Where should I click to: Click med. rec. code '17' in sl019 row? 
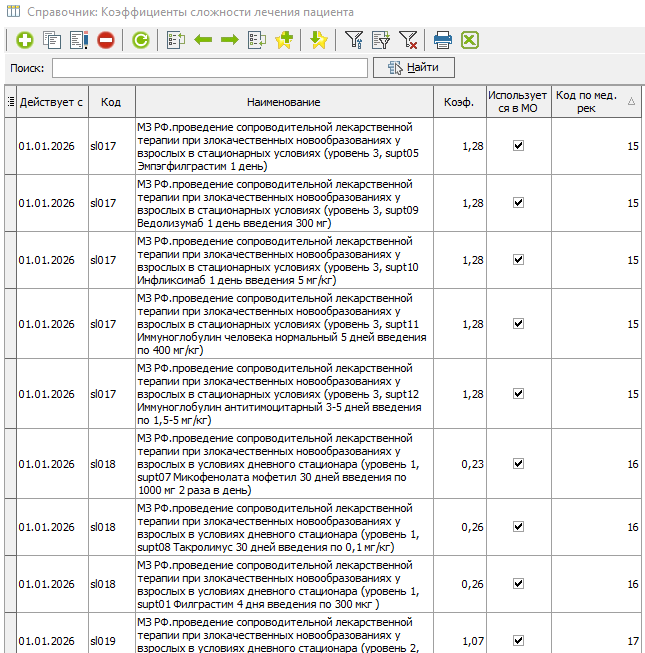click(x=633, y=641)
